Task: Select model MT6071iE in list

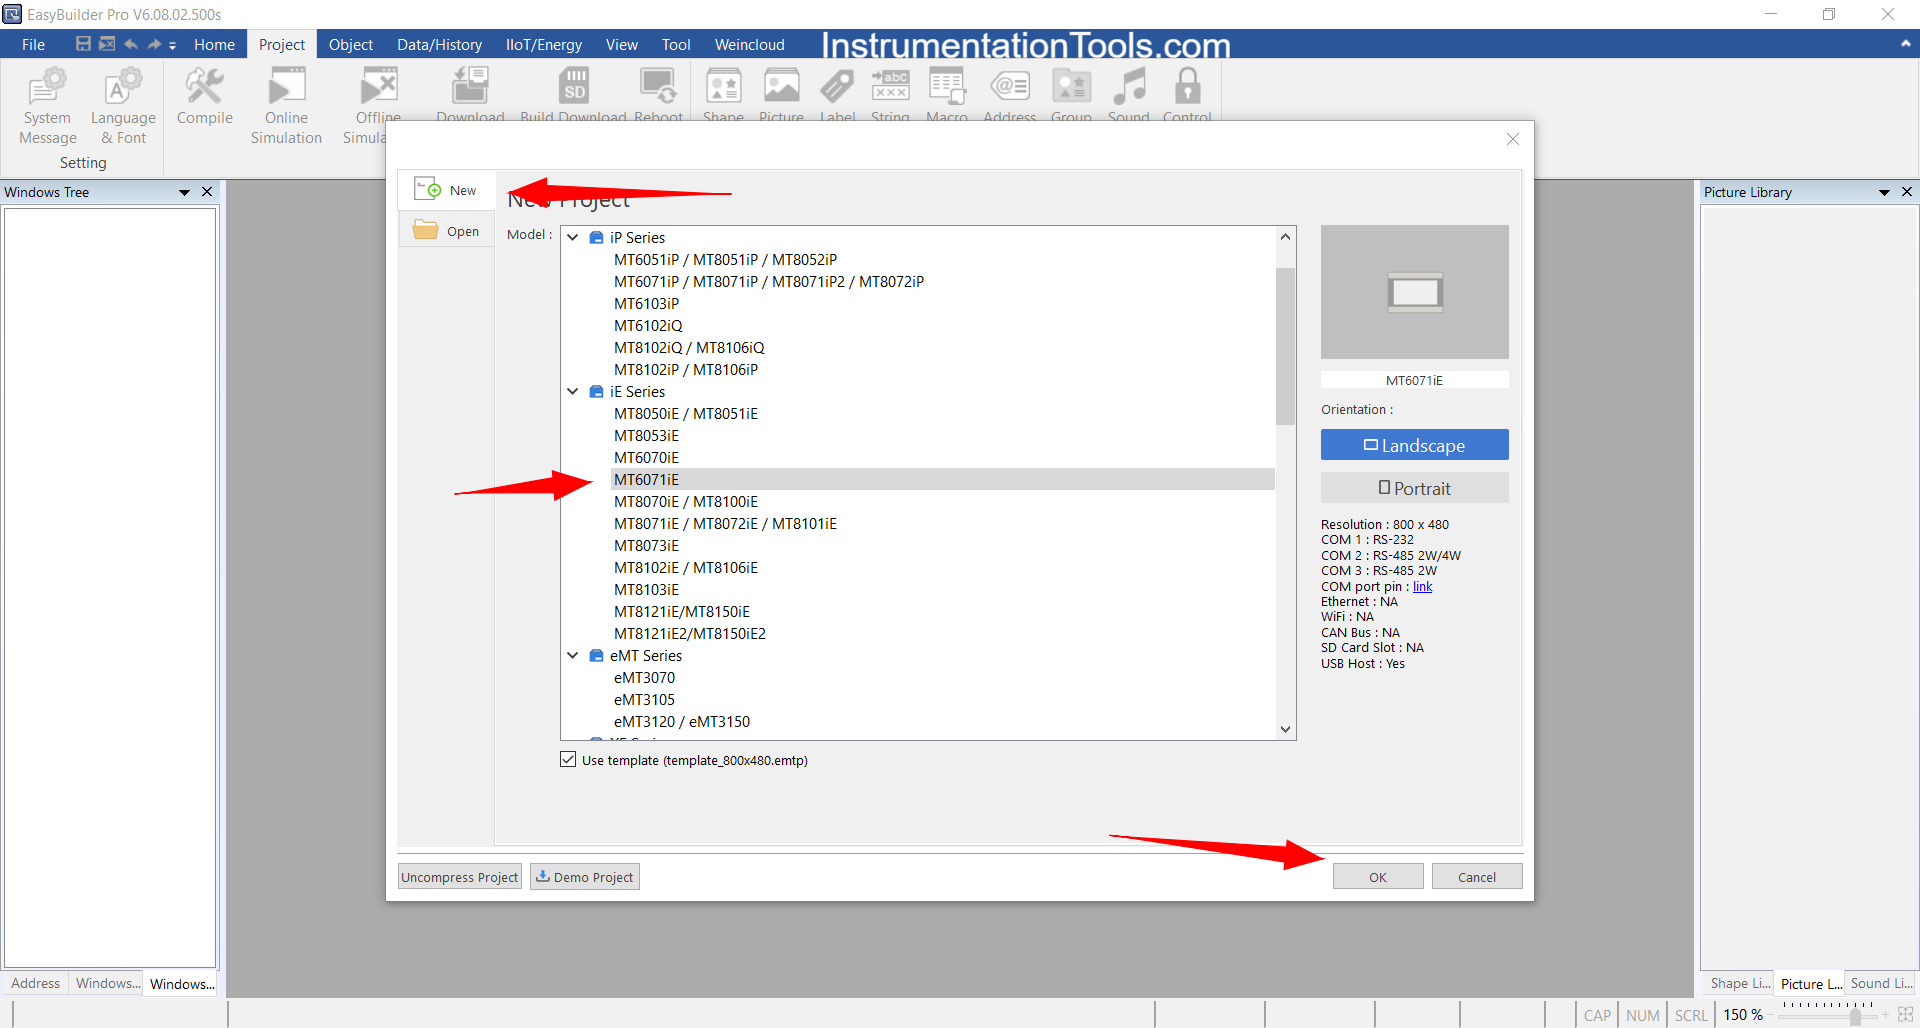Action: coord(942,479)
